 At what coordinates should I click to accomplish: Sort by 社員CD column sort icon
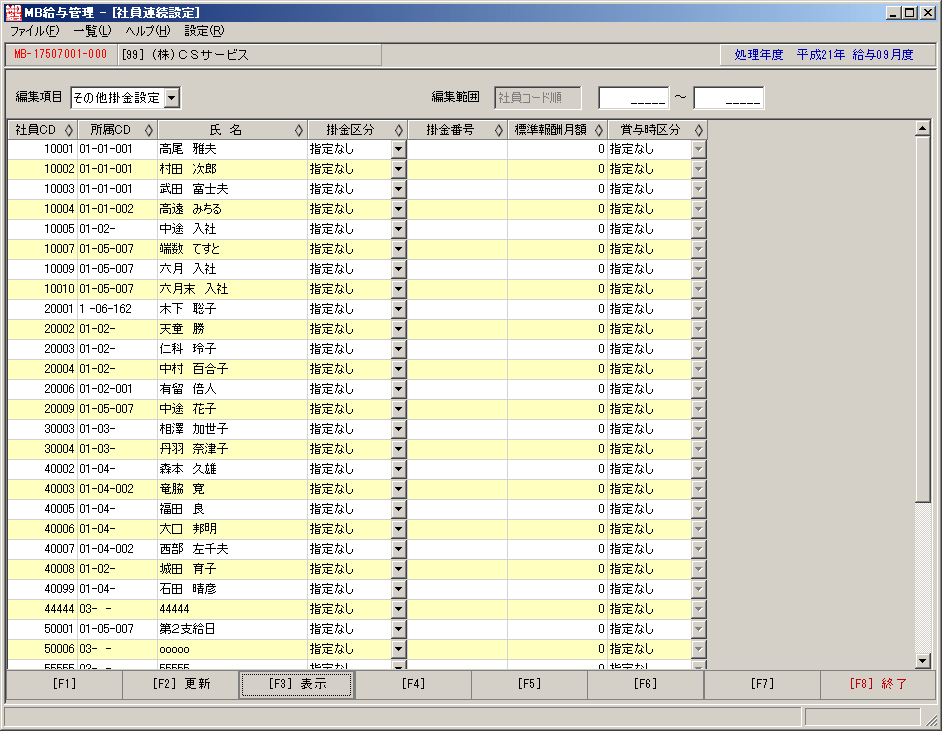point(68,130)
